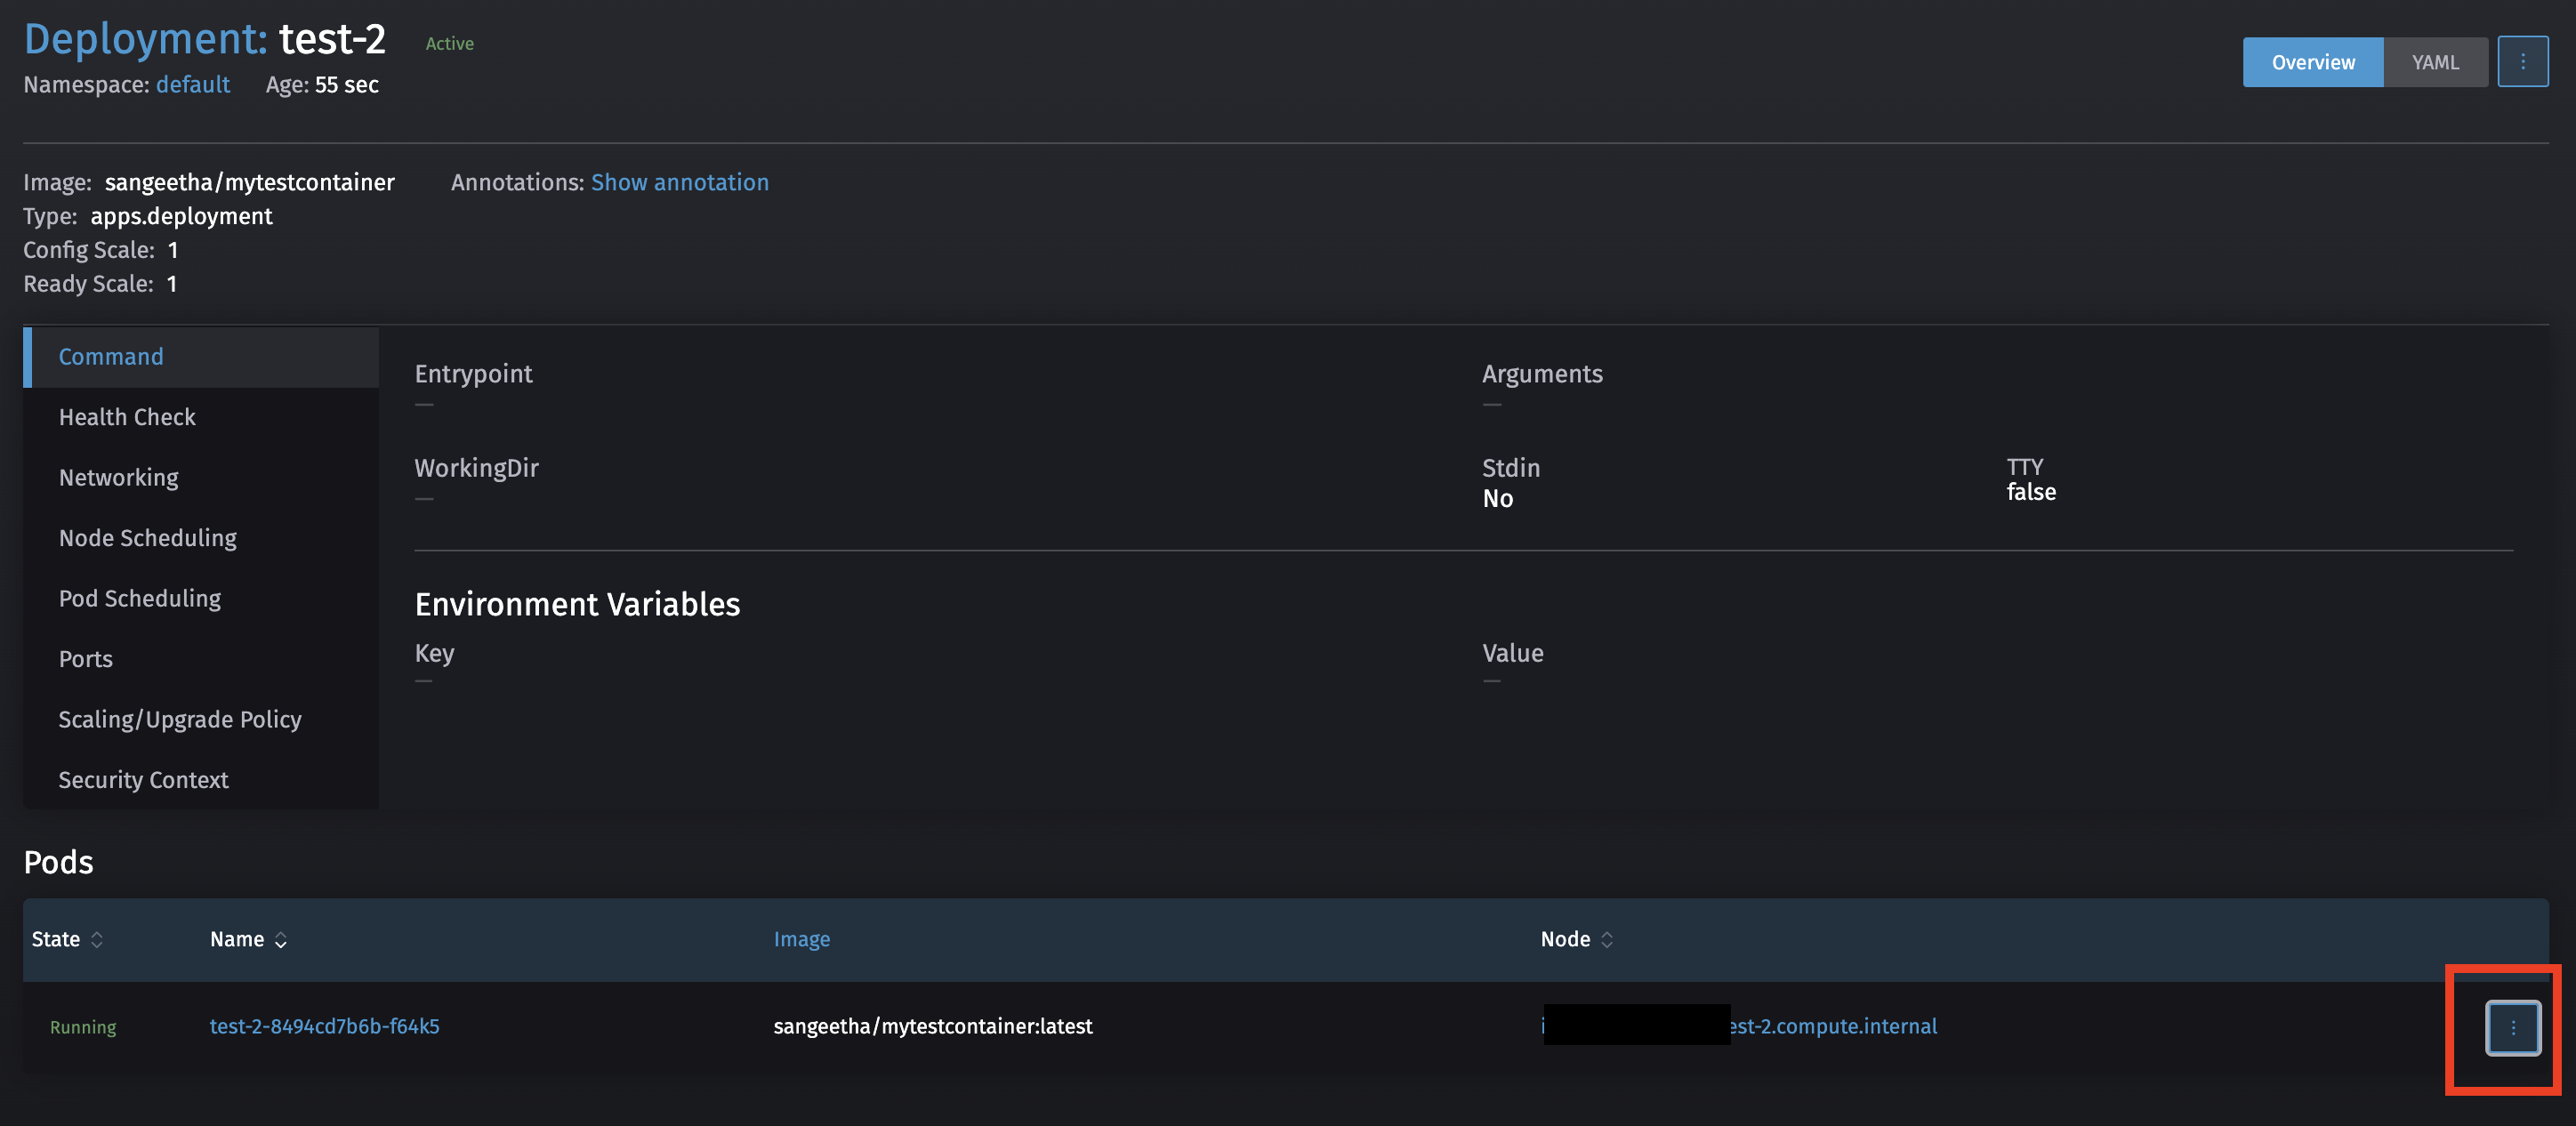Click the Age 55 sec value

346,85
